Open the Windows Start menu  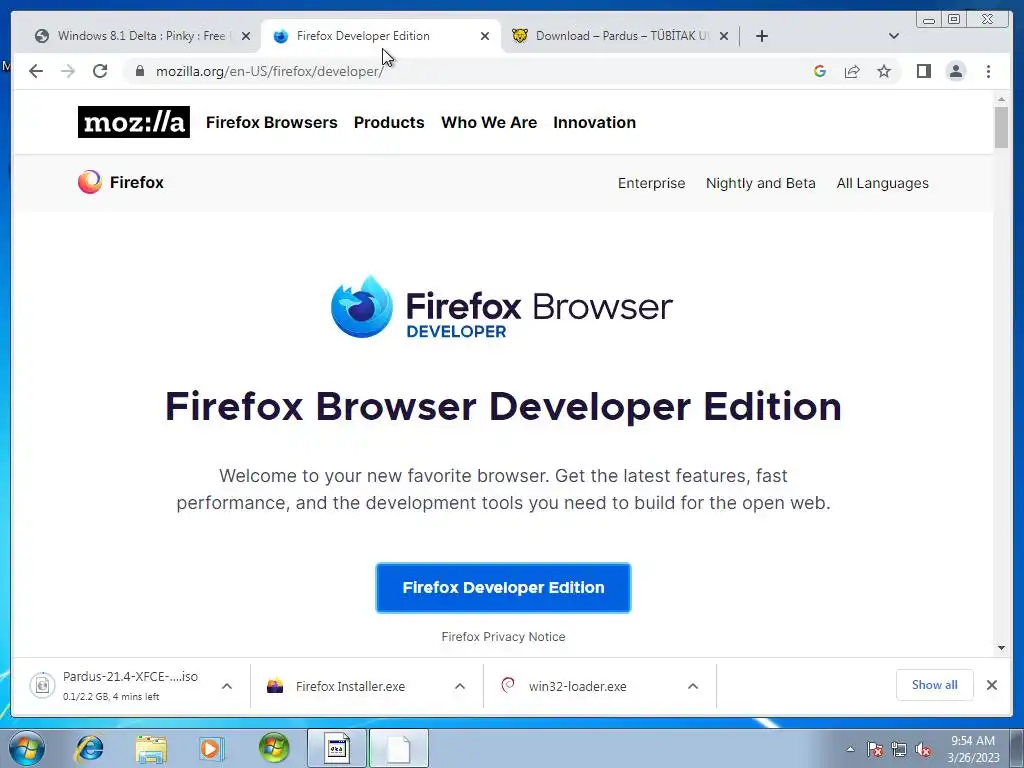pos(27,748)
